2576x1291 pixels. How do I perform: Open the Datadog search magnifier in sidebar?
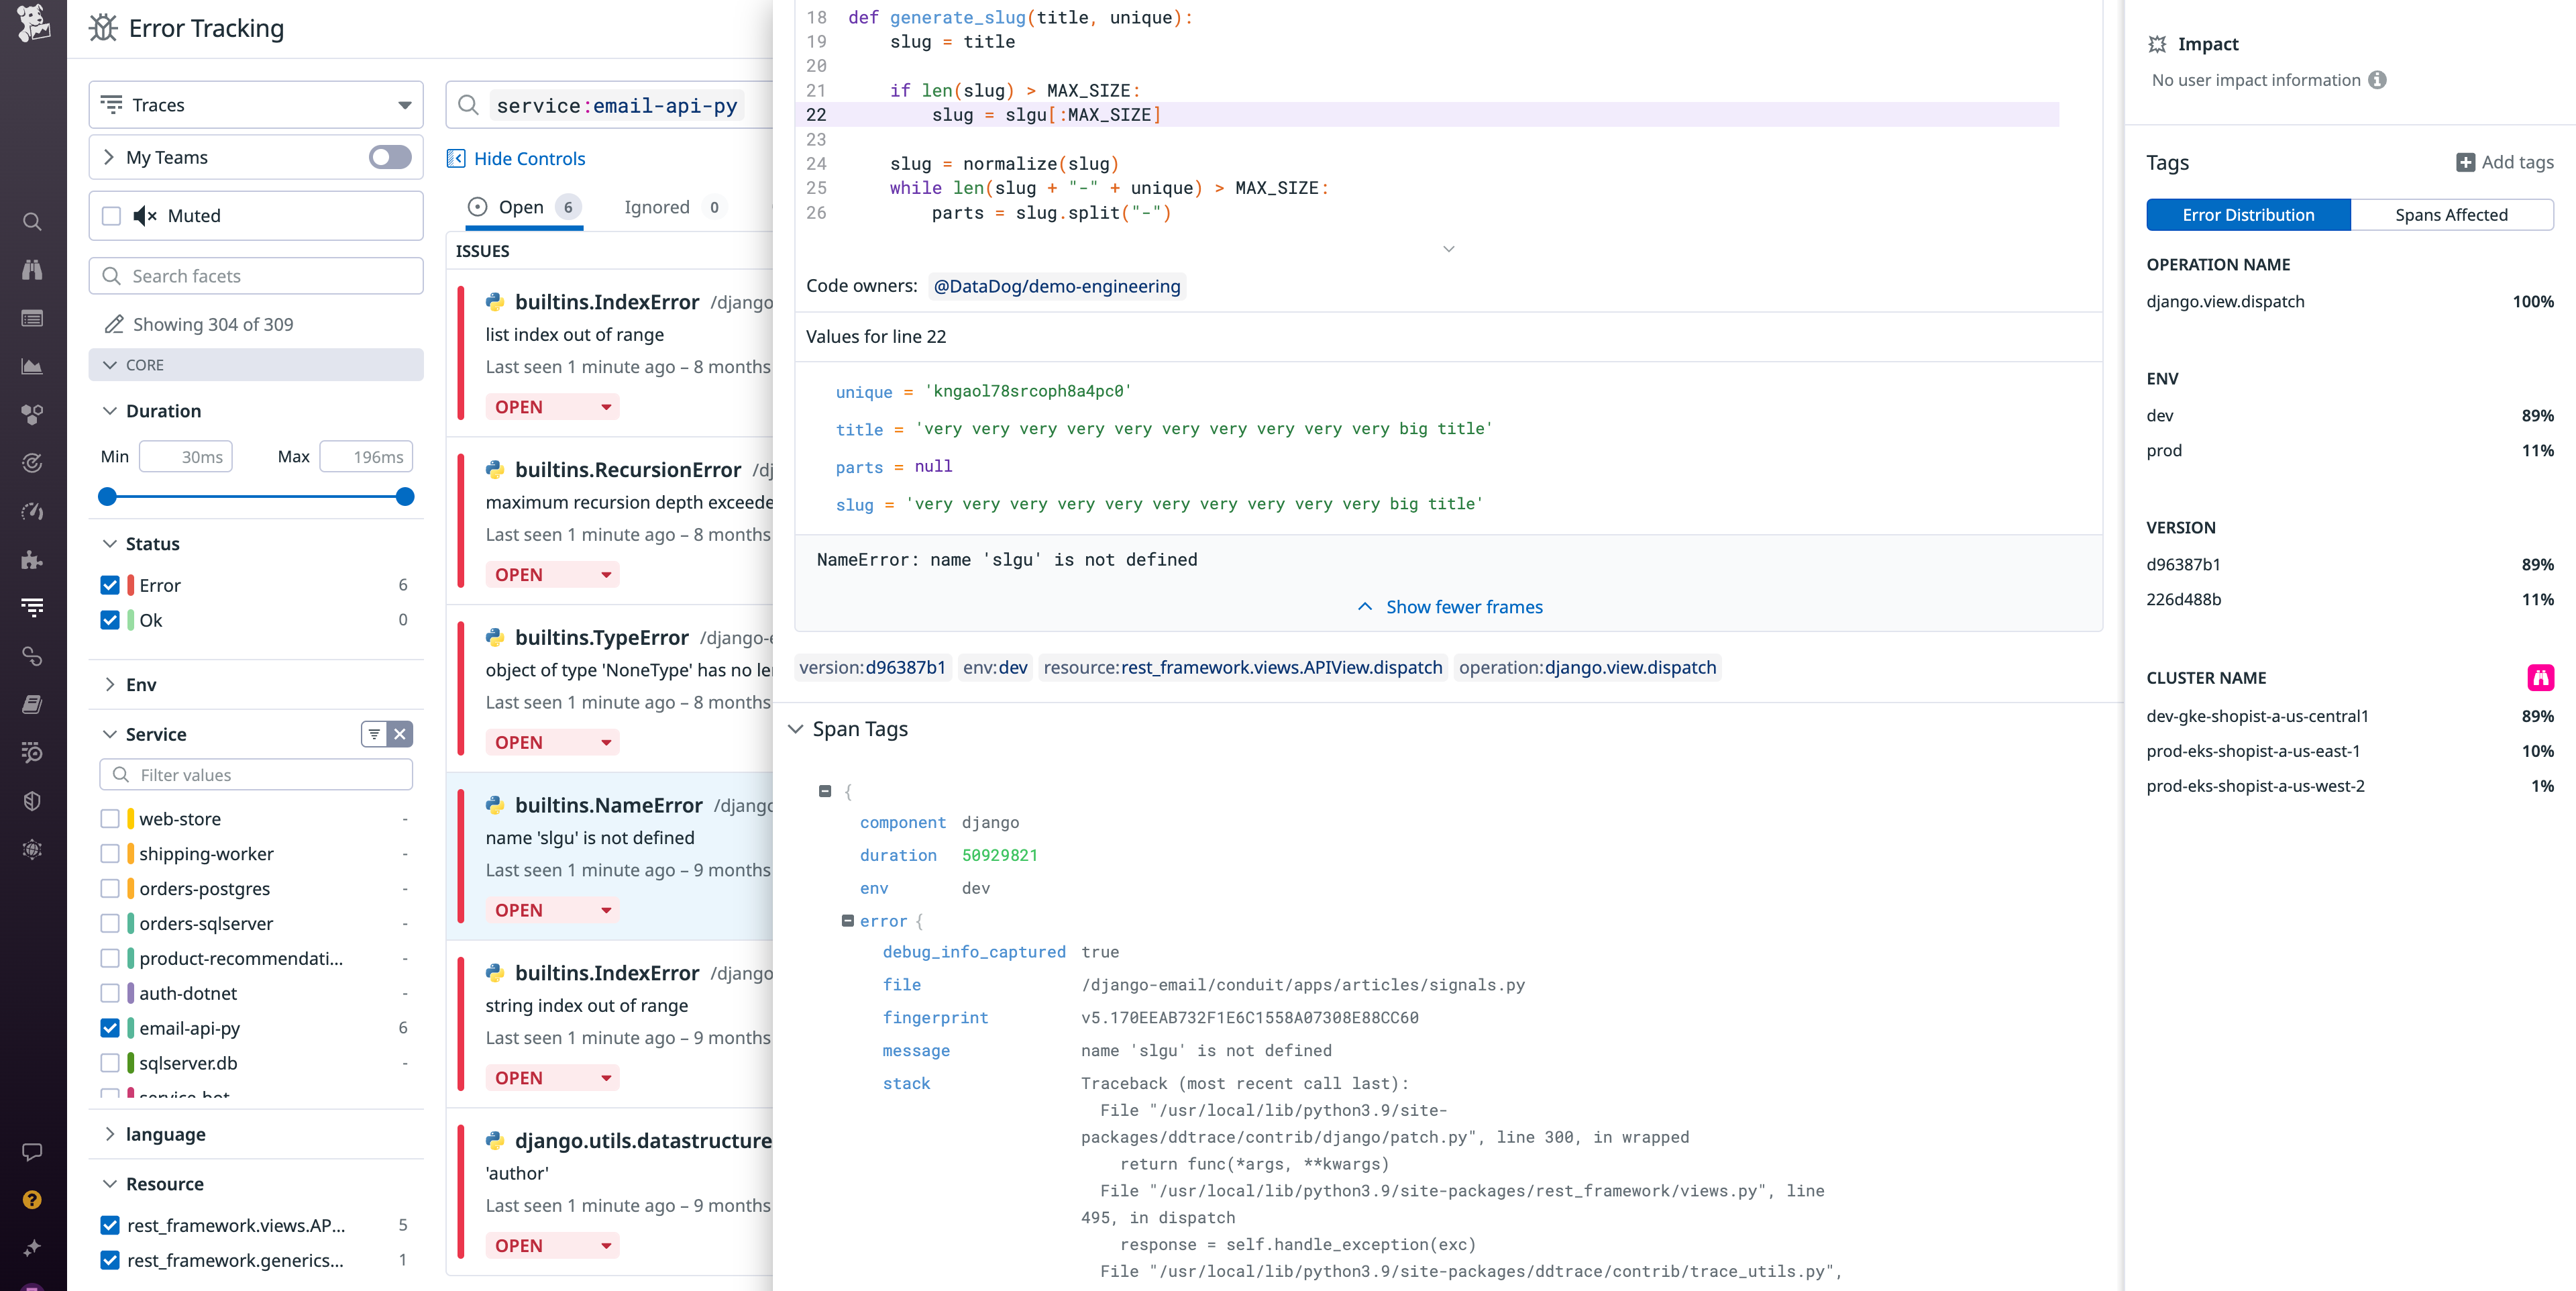click(32, 221)
